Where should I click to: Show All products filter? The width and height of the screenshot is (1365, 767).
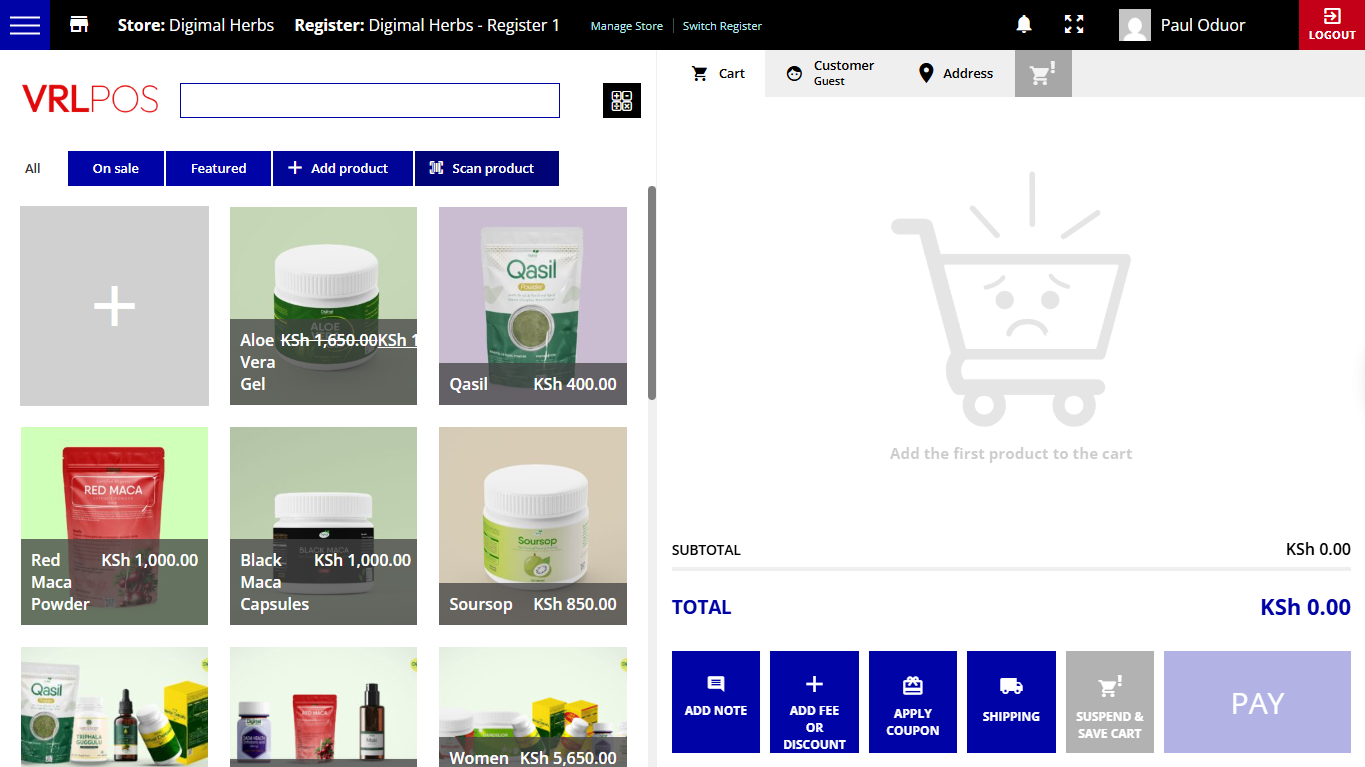pyautogui.click(x=33, y=168)
